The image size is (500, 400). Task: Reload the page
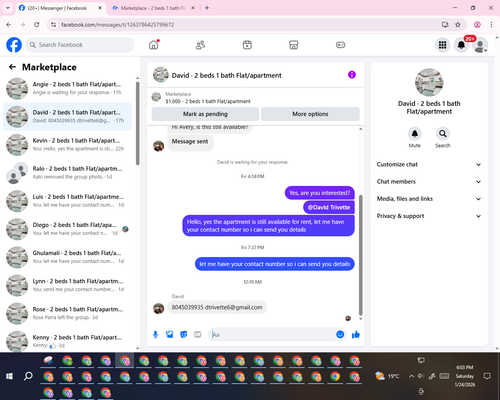(37, 25)
